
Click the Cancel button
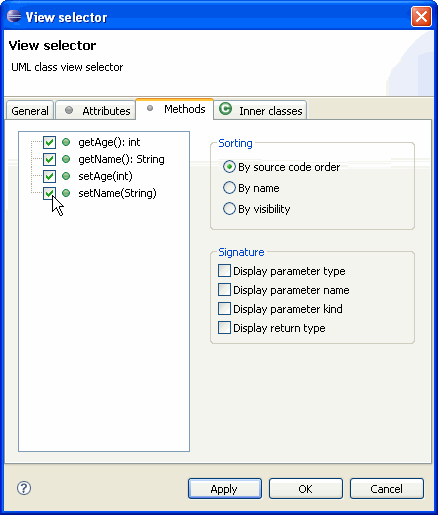pyautogui.click(x=387, y=489)
